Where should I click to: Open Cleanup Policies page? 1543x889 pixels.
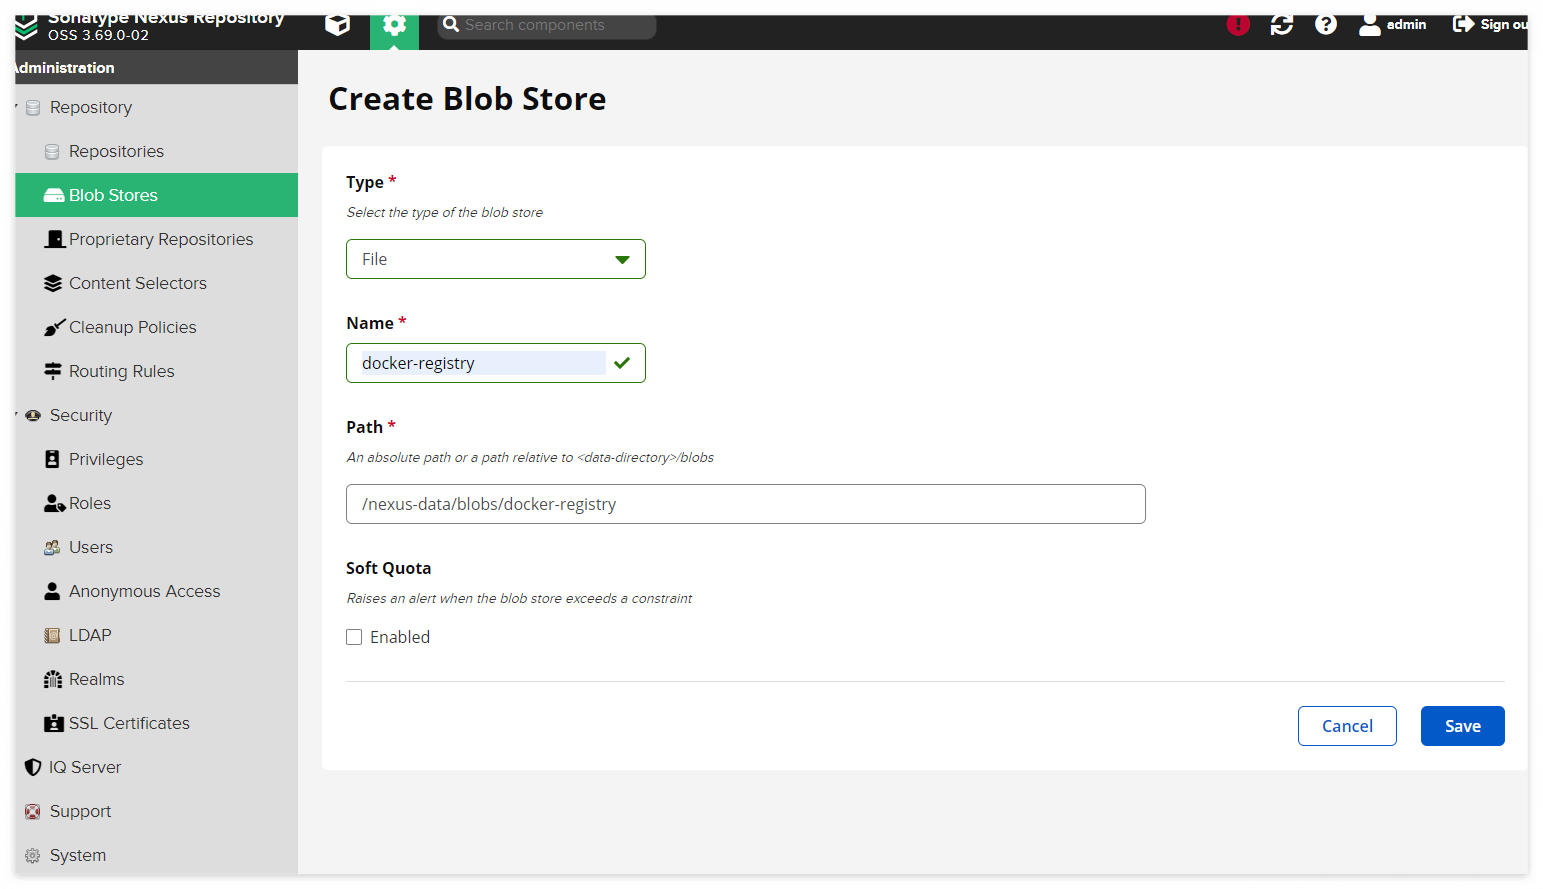coord(133,327)
